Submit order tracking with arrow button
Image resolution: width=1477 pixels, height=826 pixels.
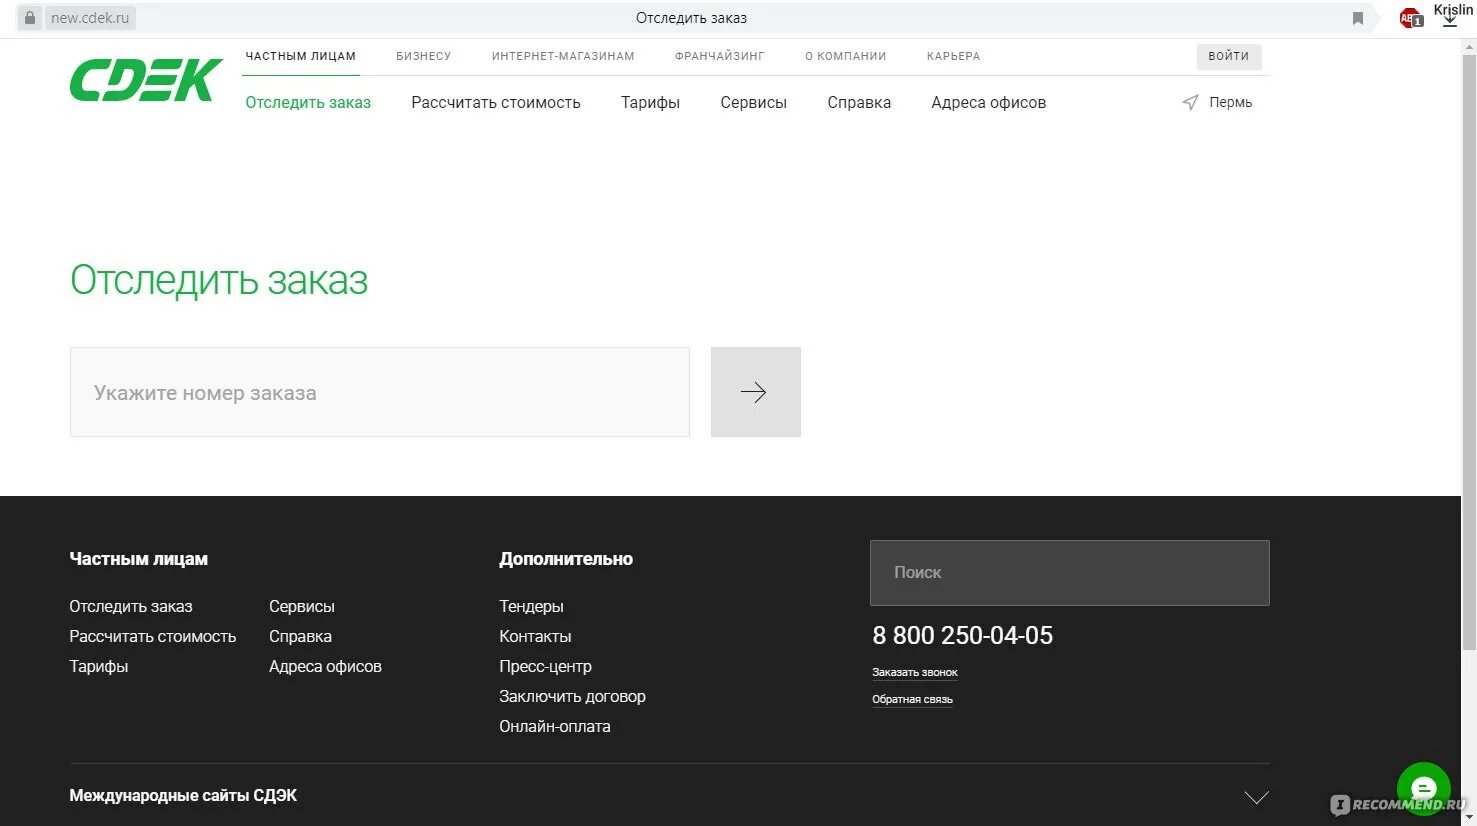coord(755,392)
